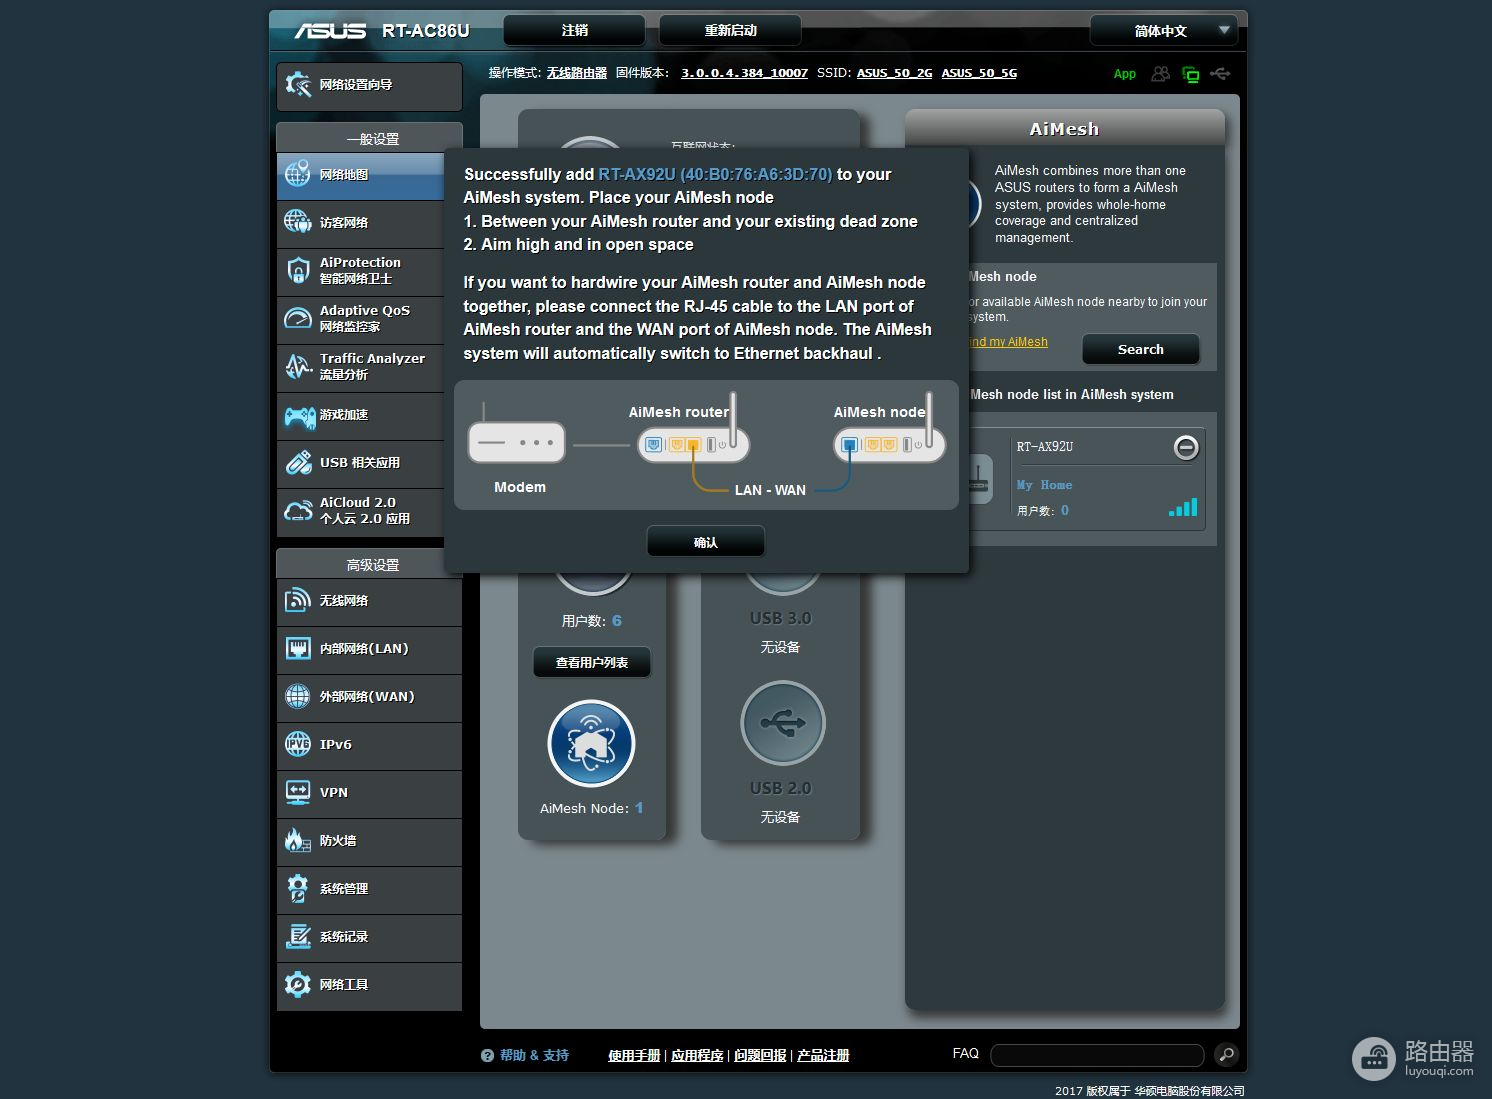Click the USB 2.0 device icon
Screen dimensions: 1492x1099
tap(782, 723)
